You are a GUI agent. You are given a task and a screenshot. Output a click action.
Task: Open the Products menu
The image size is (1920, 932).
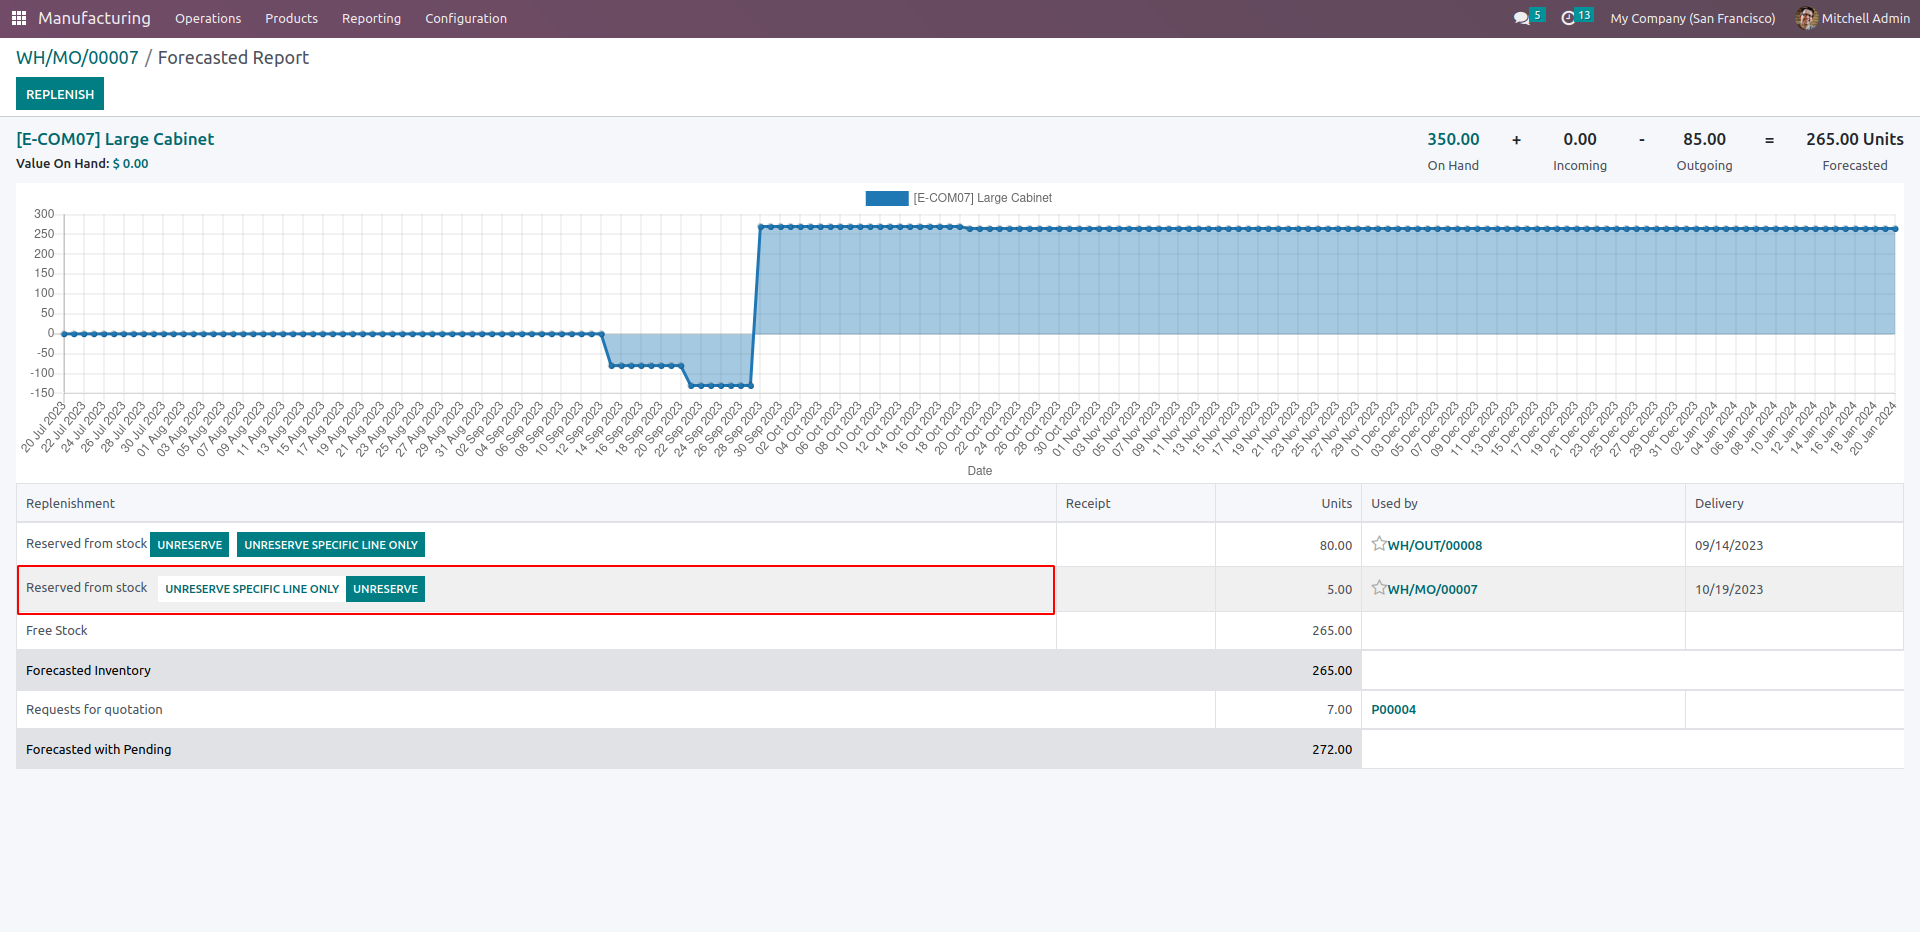(x=291, y=18)
